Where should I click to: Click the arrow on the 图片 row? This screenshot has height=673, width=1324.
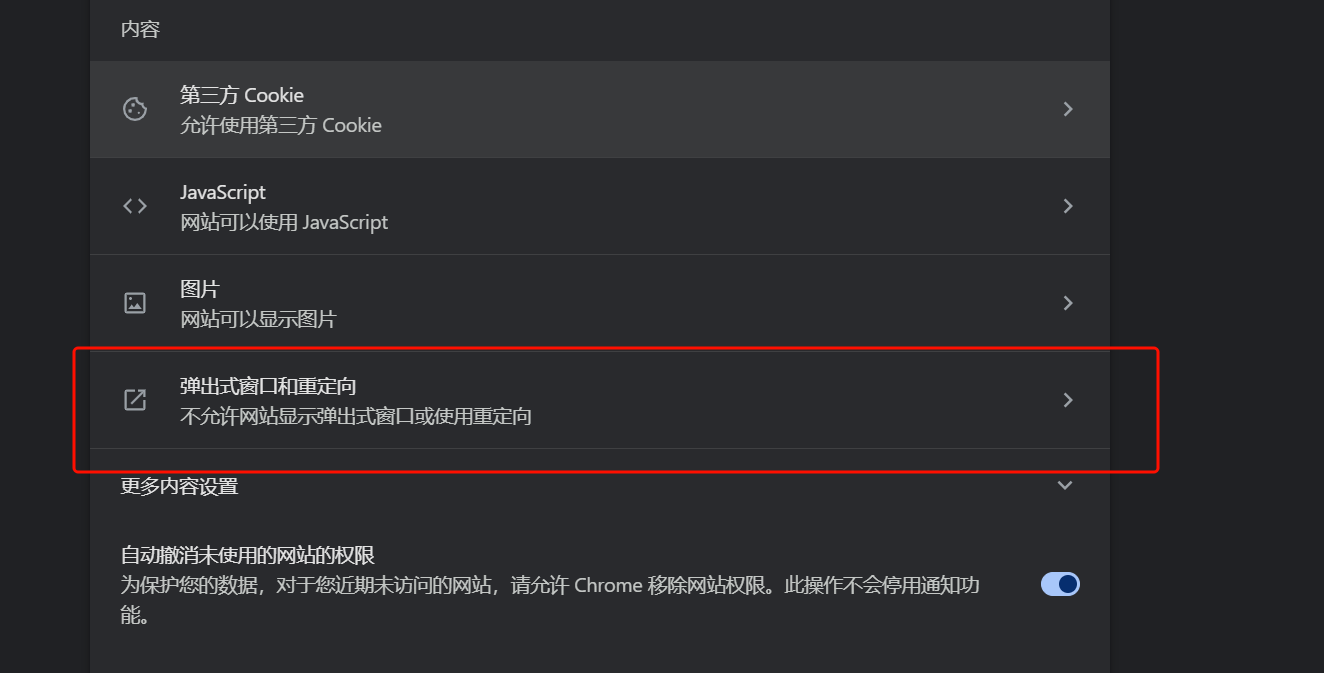point(1068,303)
